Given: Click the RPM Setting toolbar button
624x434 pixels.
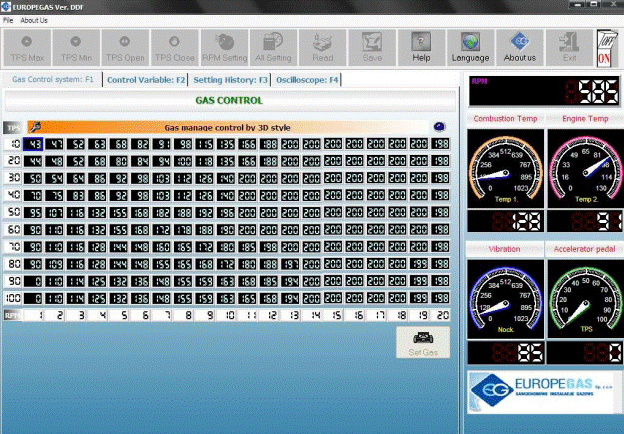Looking at the screenshot, I should (x=224, y=46).
